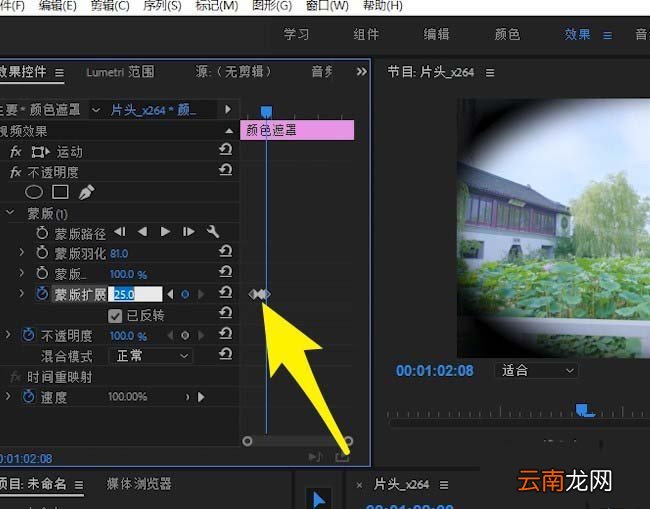
Task: Reset the 不透明度 100.0% parameter
Action: [x=226, y=334]
